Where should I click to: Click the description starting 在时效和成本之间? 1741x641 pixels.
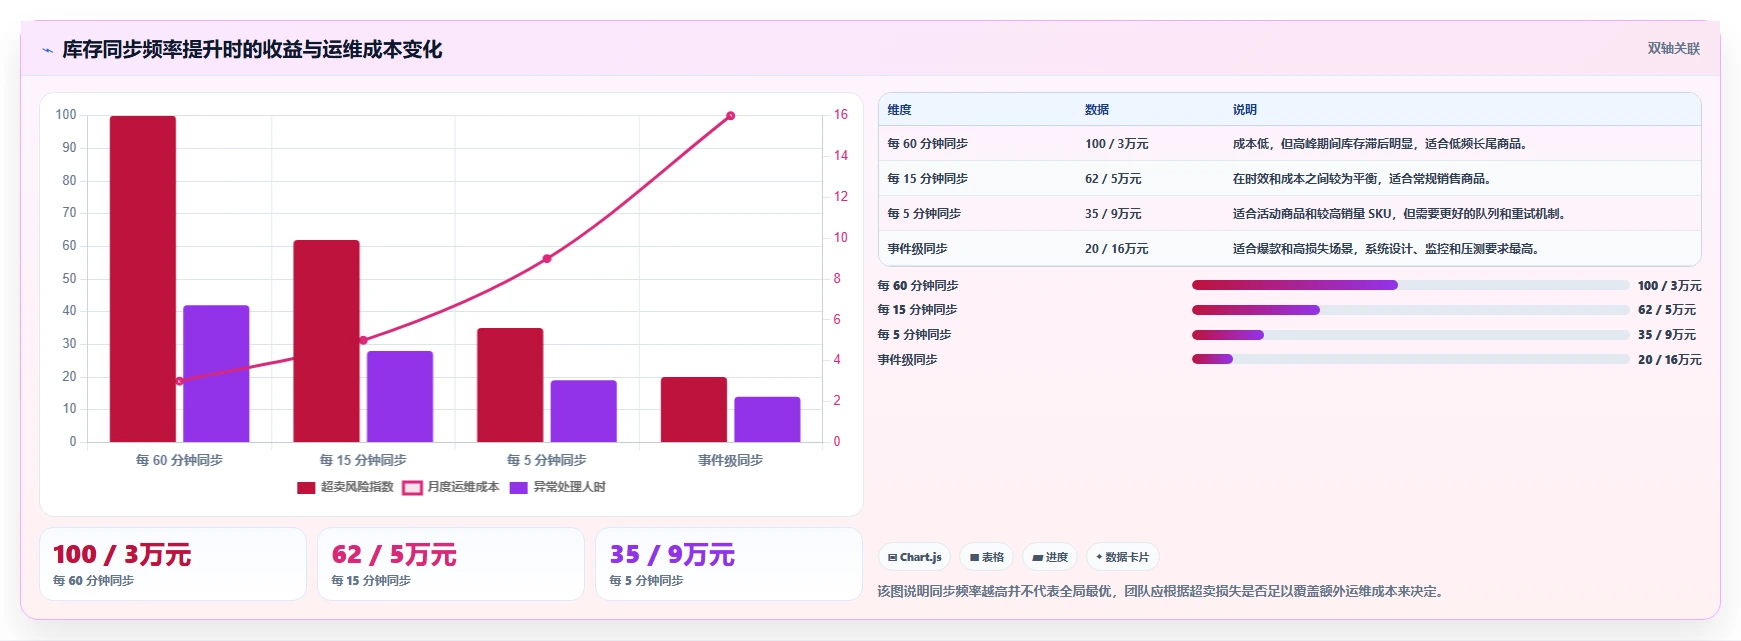(x=1361, y=179)
